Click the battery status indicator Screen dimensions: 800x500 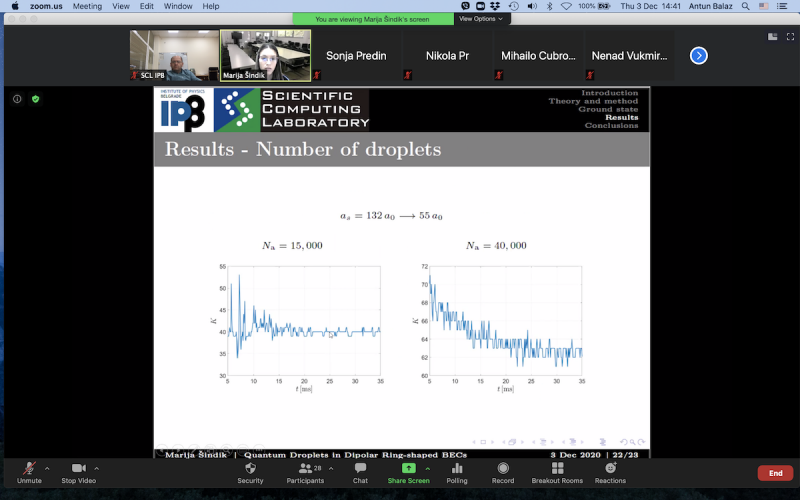click(x=594, y=6)
